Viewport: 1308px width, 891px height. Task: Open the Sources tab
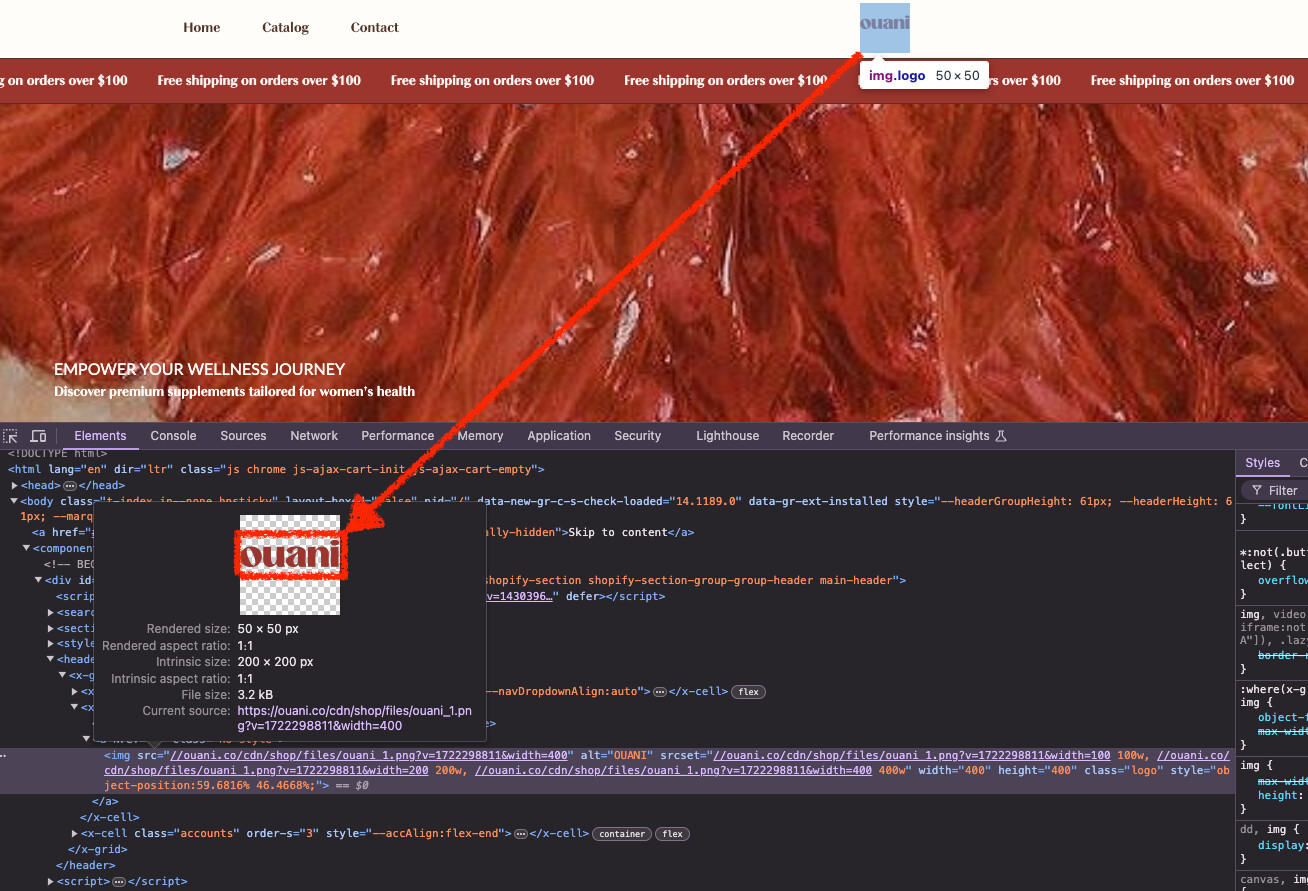point(243,436)
